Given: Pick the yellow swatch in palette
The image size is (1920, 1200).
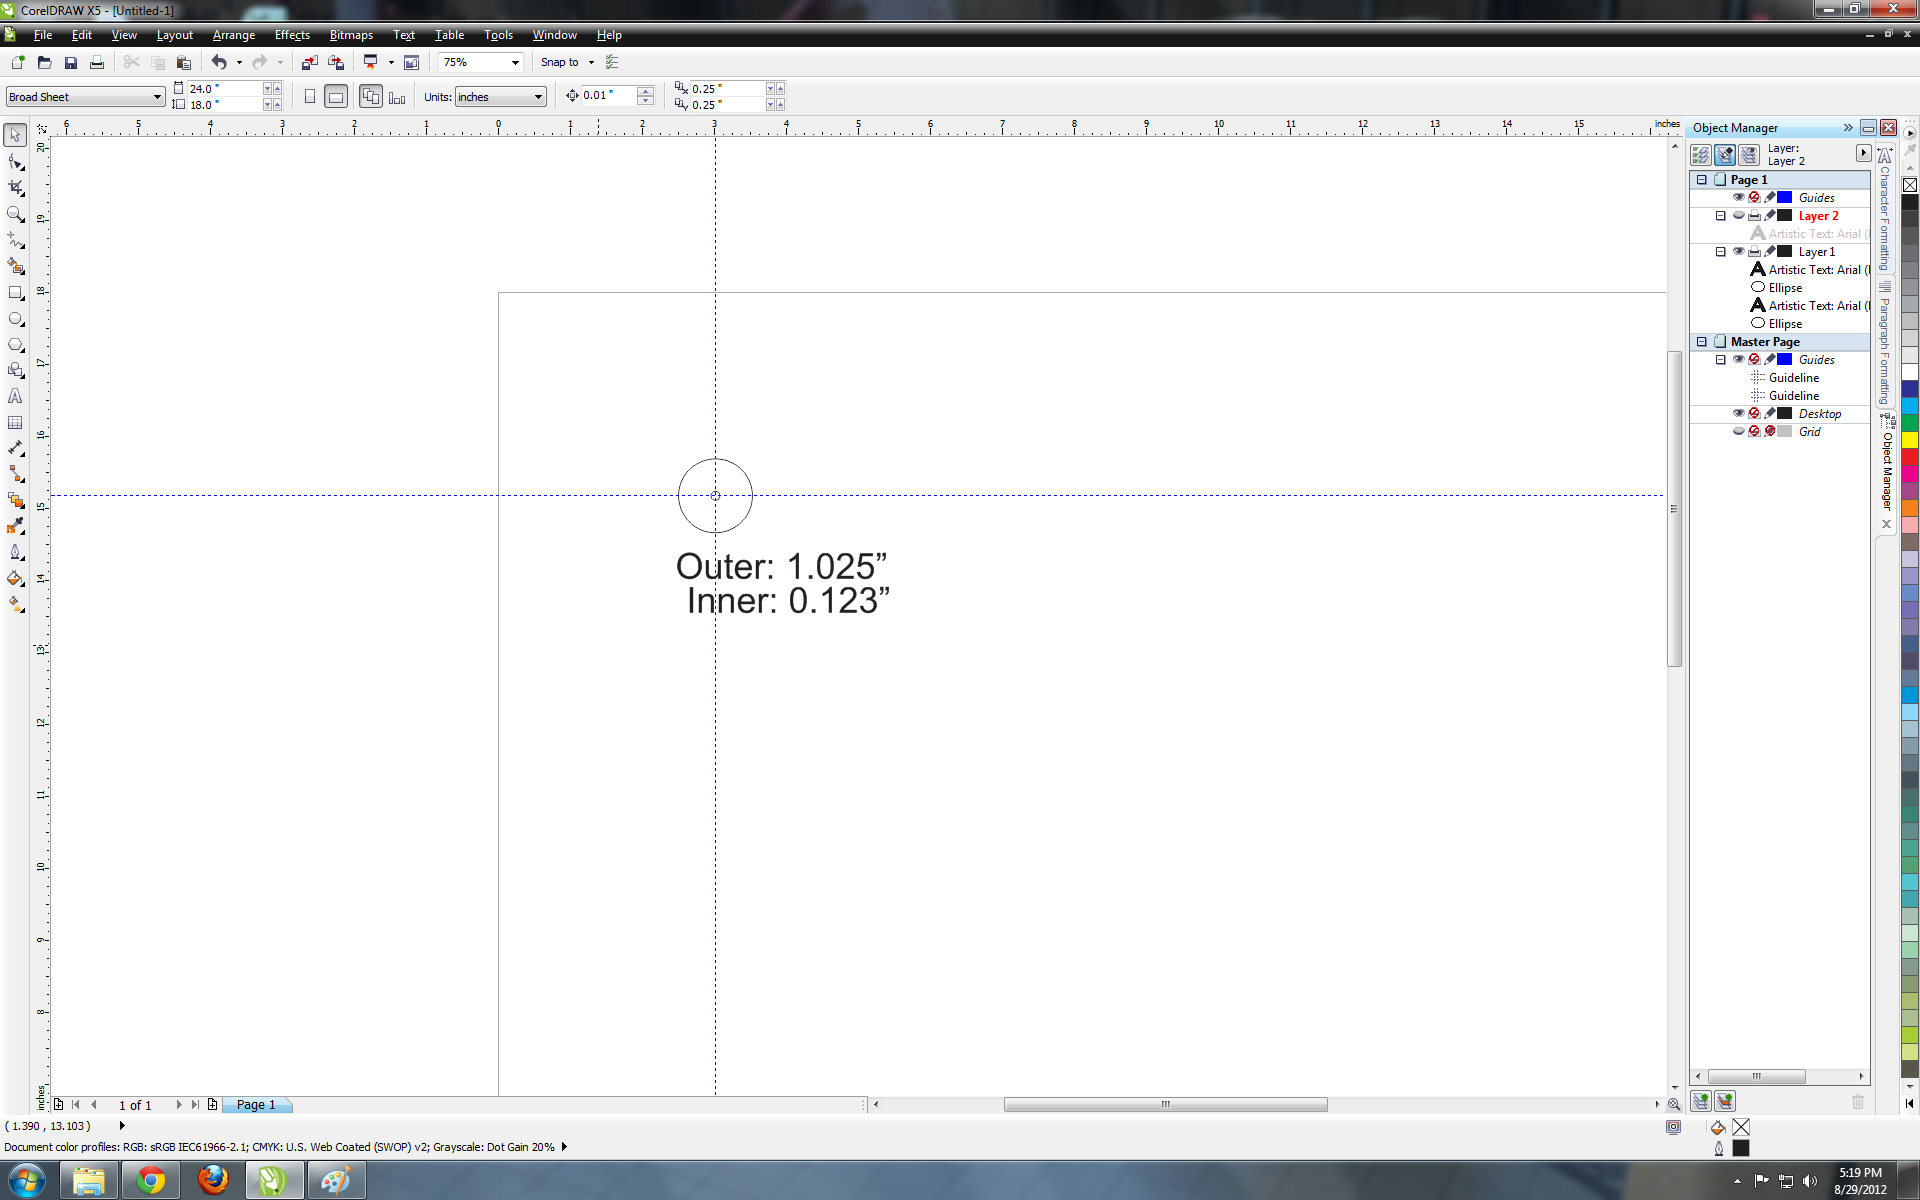Looking at the screenshot, I should pos(1909,439).
